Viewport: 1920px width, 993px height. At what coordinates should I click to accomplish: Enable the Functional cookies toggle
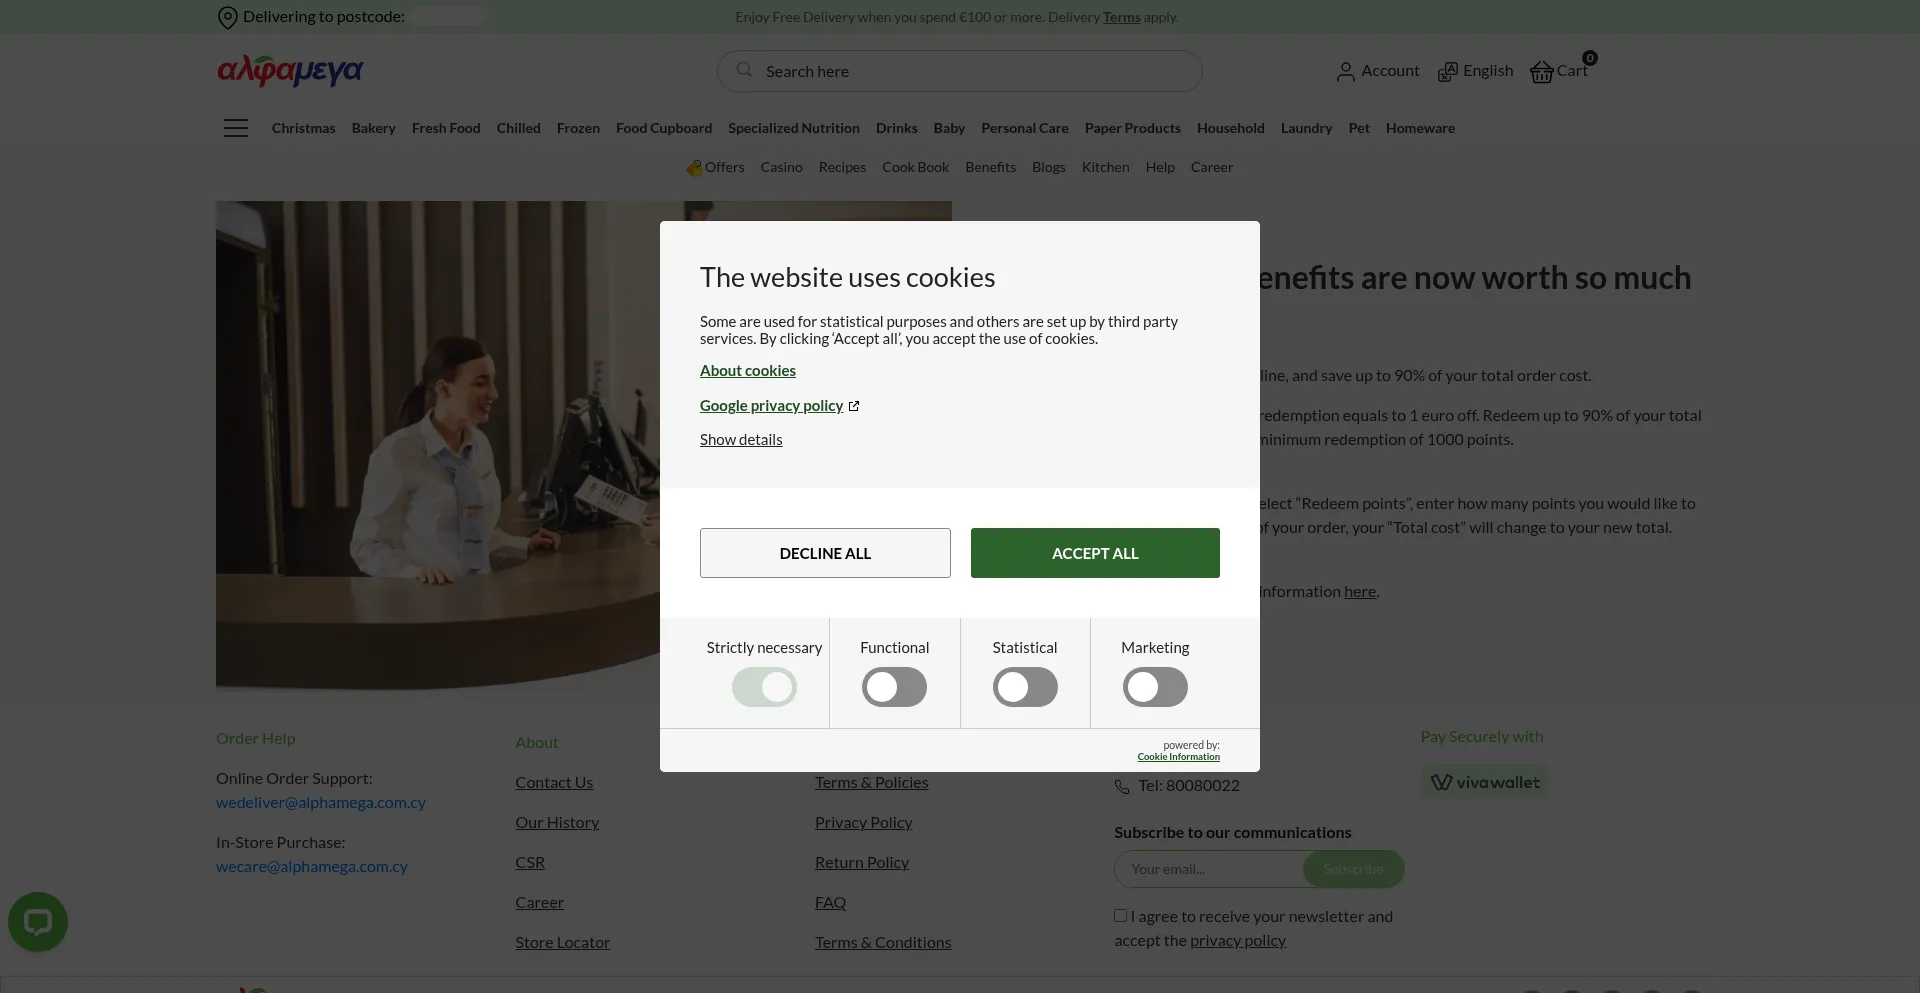[894, 687]
